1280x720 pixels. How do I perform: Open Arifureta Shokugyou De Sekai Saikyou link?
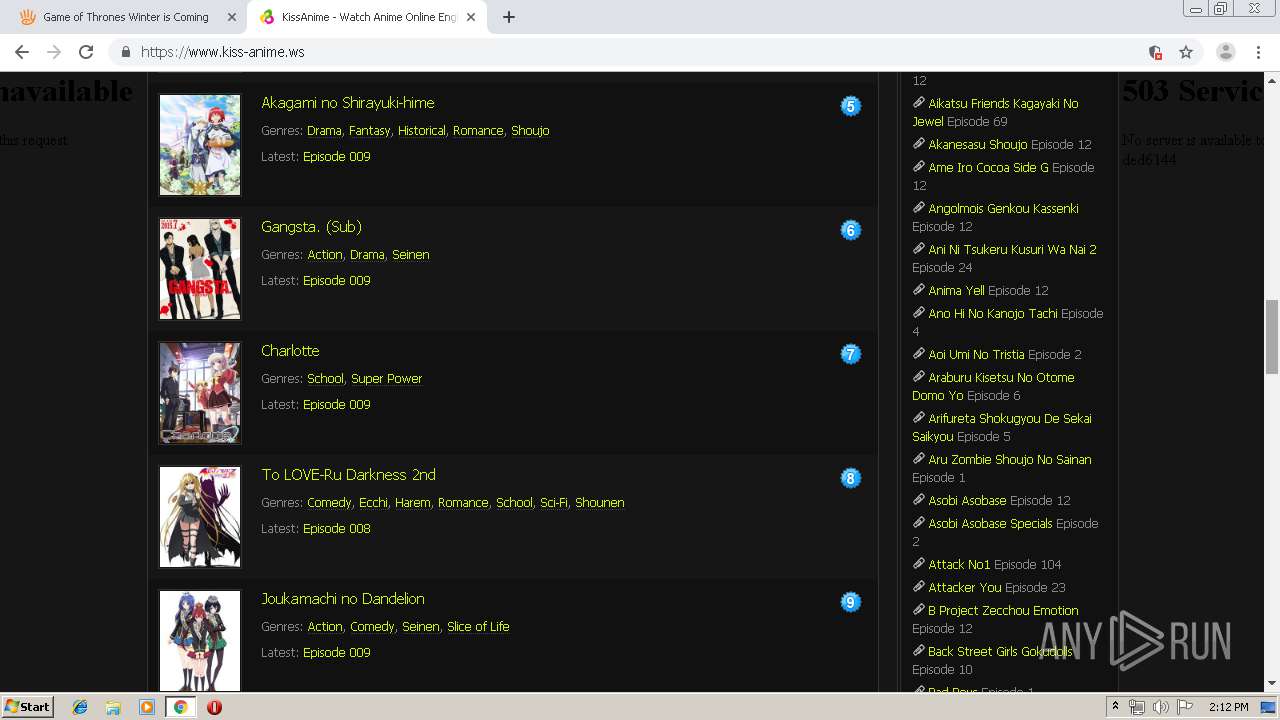point(1002,427)
